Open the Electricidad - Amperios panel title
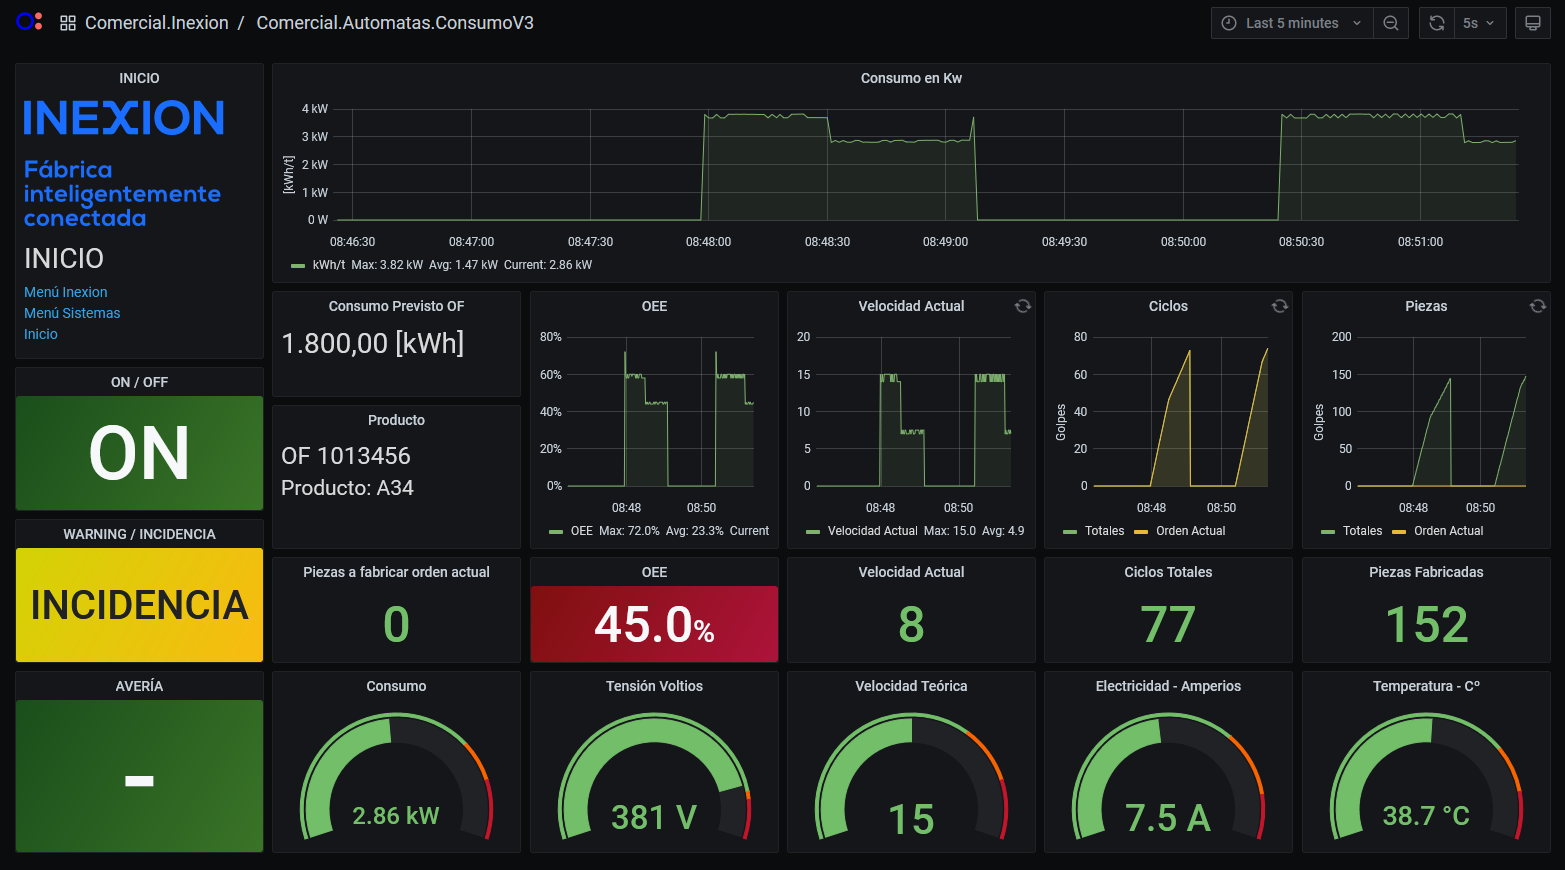Viewport: 1565px width, 870px height. (1168, 686)
